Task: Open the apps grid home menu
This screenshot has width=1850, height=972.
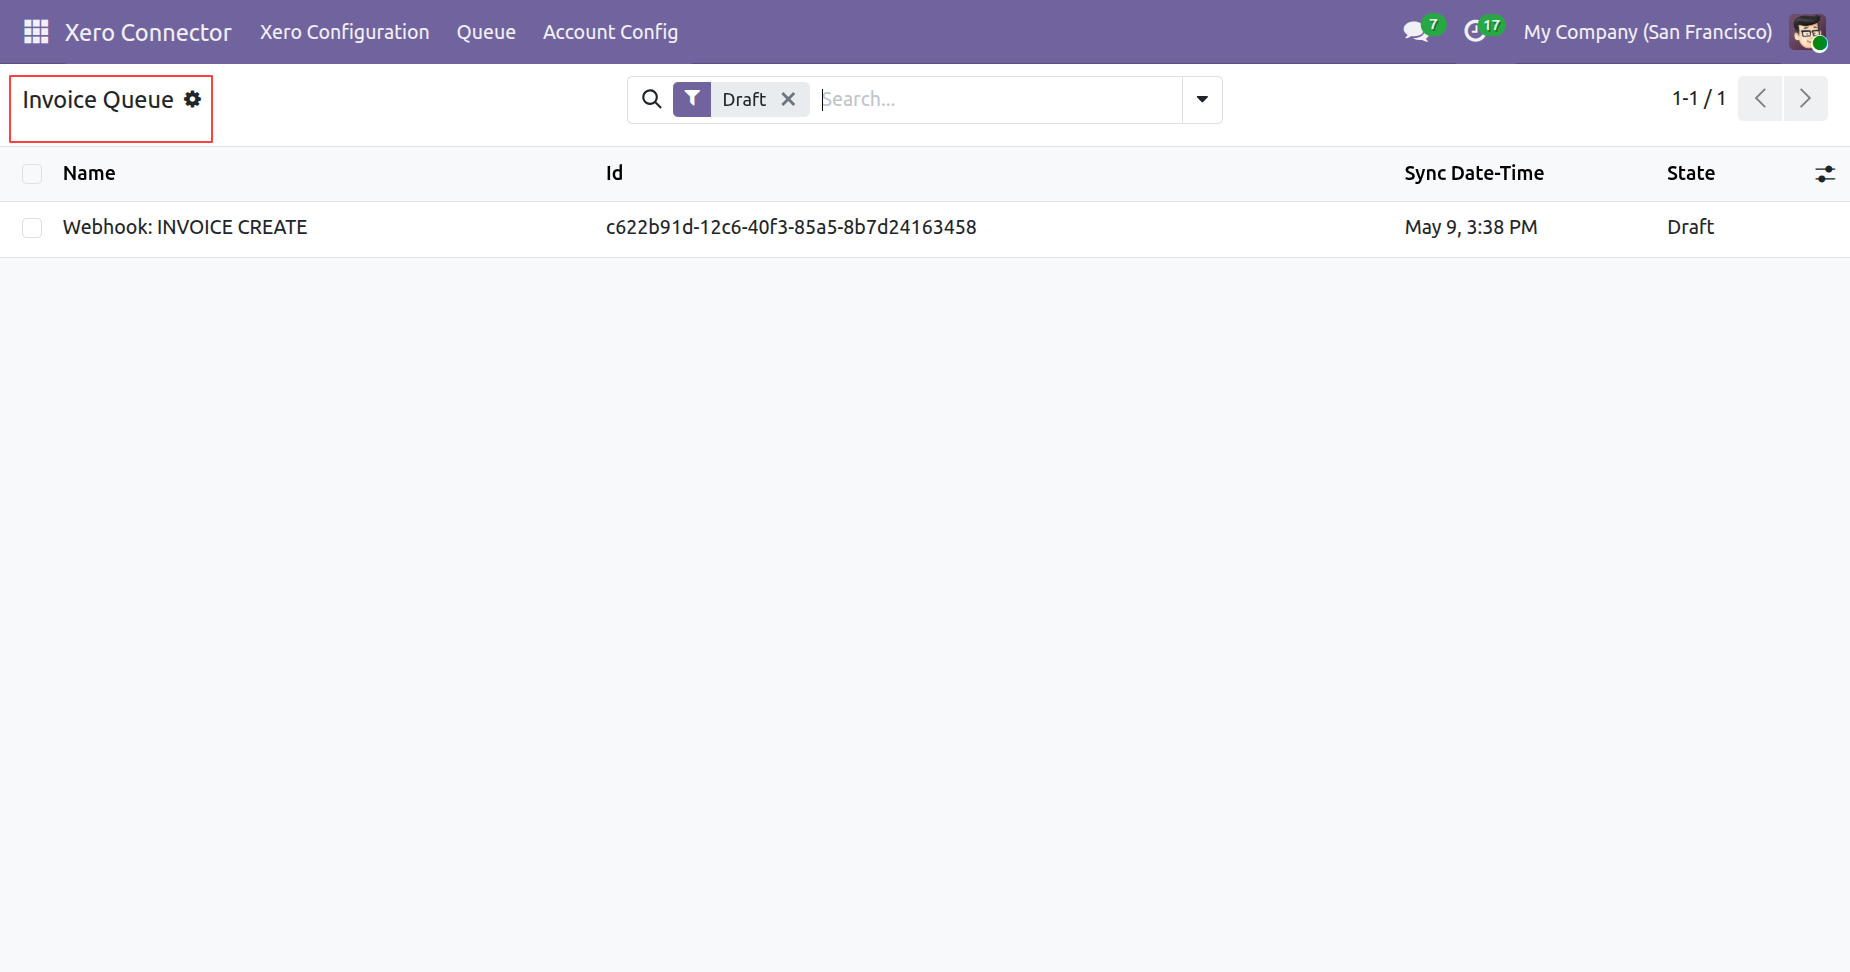Action: (36, 32)
